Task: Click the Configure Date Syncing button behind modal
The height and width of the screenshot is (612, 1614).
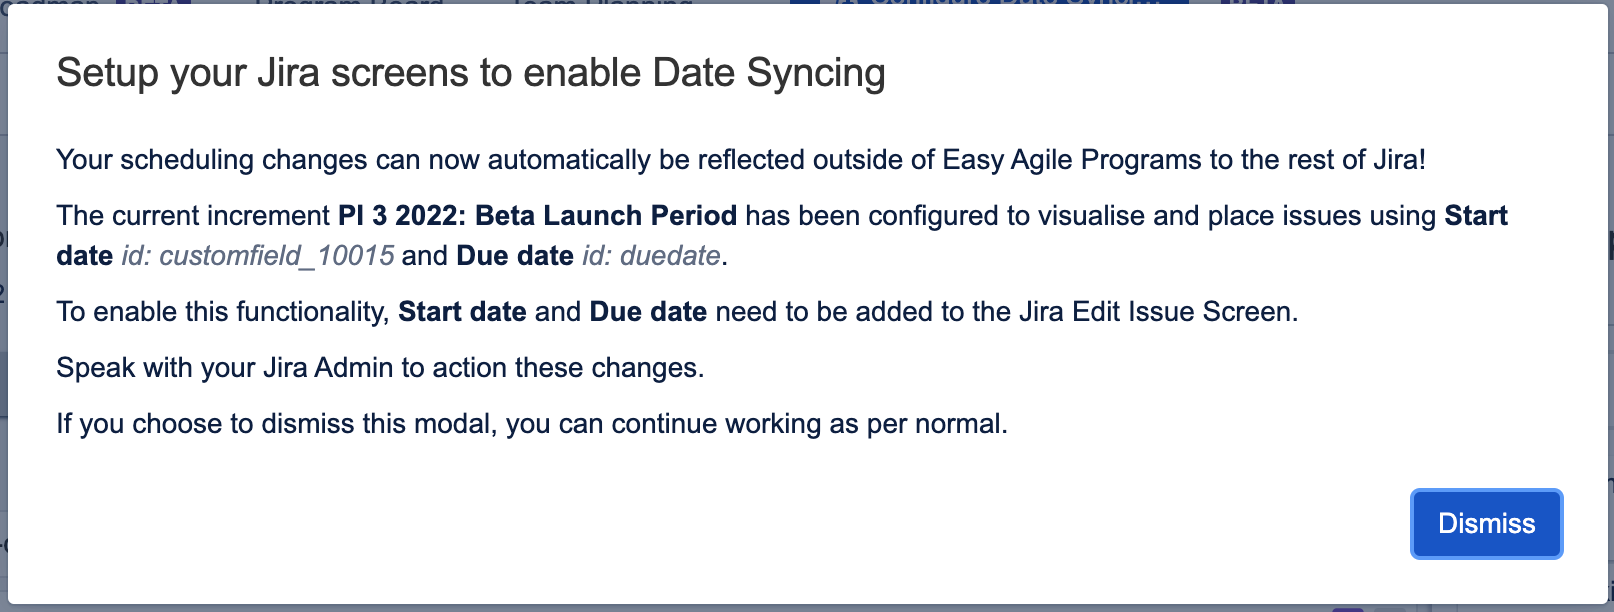Action: tap(990, 2)
